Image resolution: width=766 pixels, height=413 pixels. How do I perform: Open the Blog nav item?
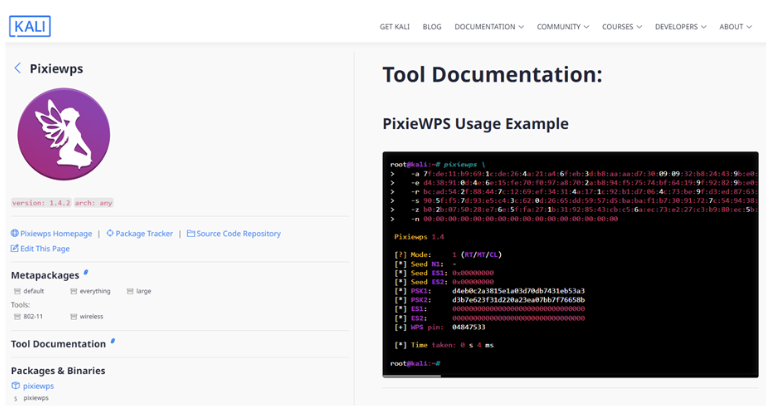pyautogui.click(x=432, y=27)
